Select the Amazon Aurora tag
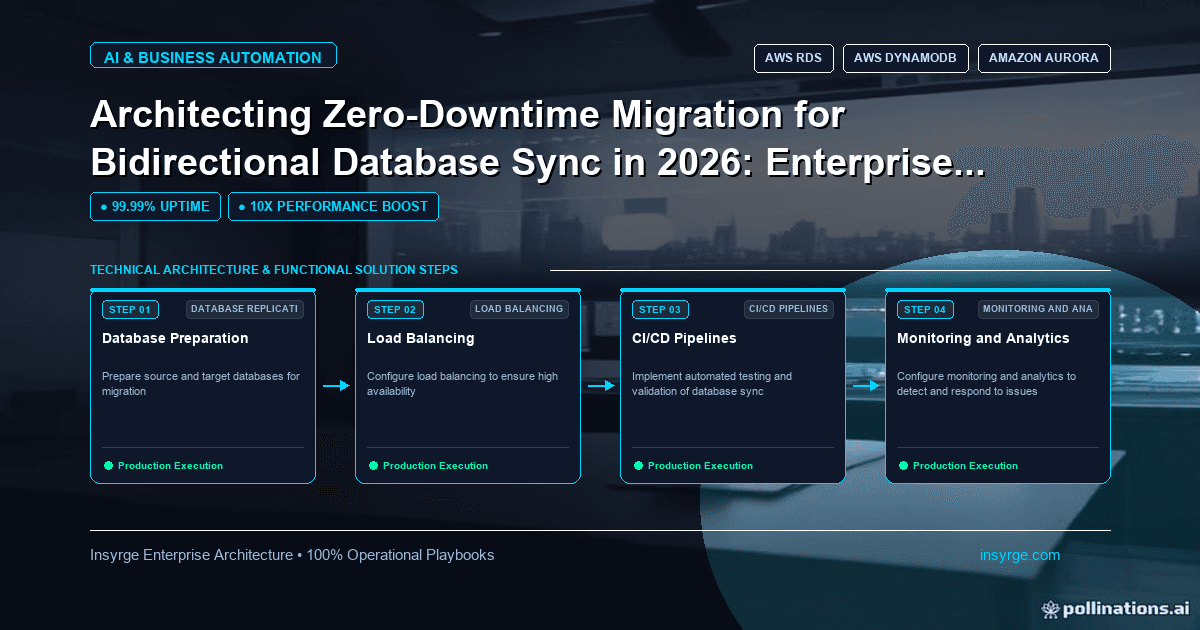 [x=1043, y=58]
